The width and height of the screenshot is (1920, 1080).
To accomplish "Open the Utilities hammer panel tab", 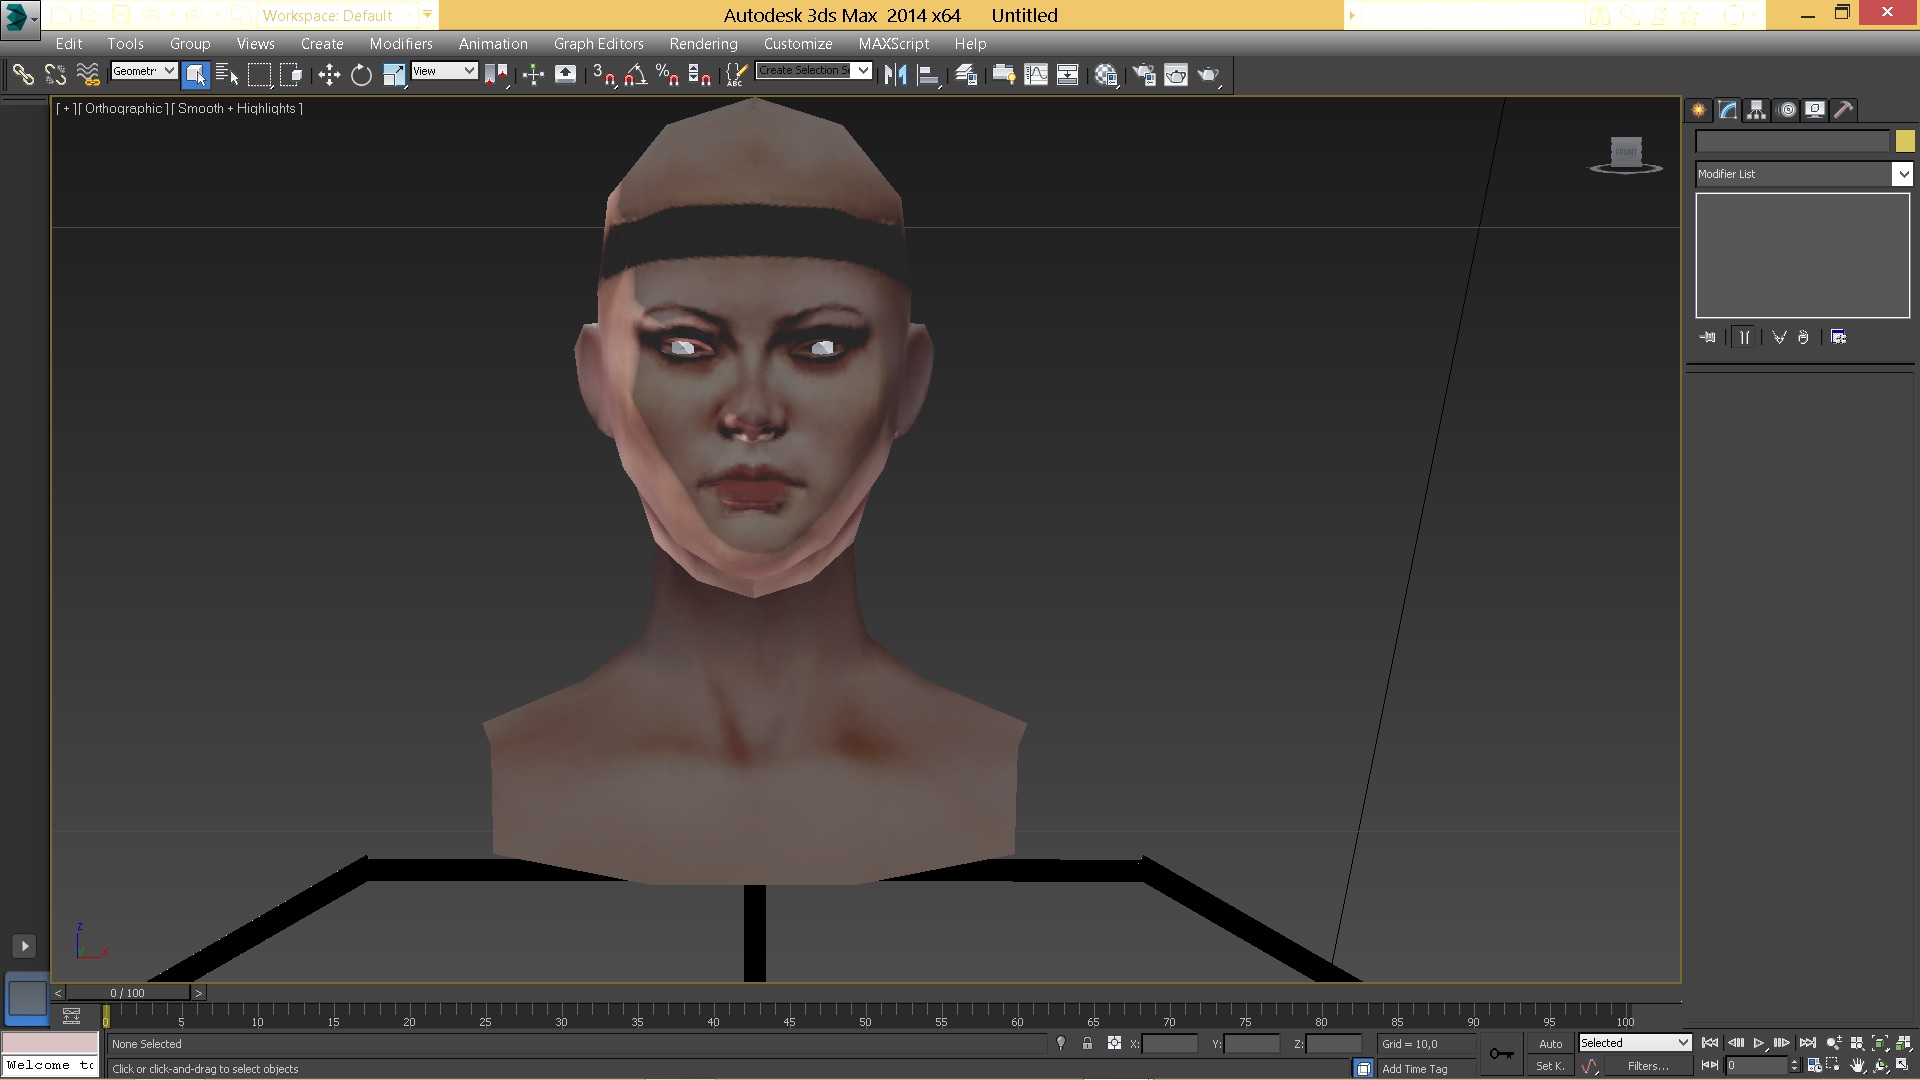I will click(x=1844, y=110).
